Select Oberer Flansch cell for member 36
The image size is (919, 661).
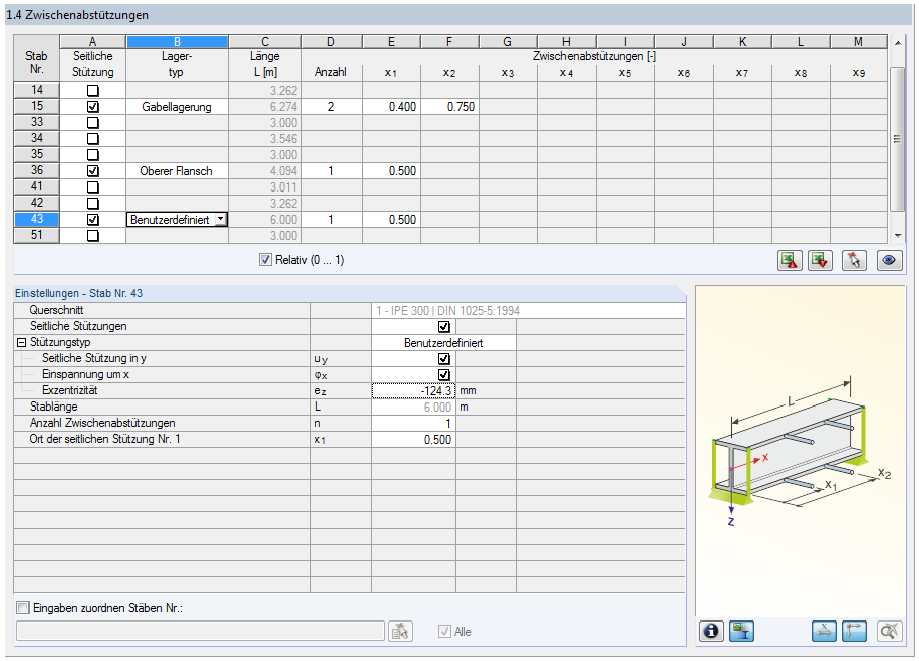pos(177,171)
